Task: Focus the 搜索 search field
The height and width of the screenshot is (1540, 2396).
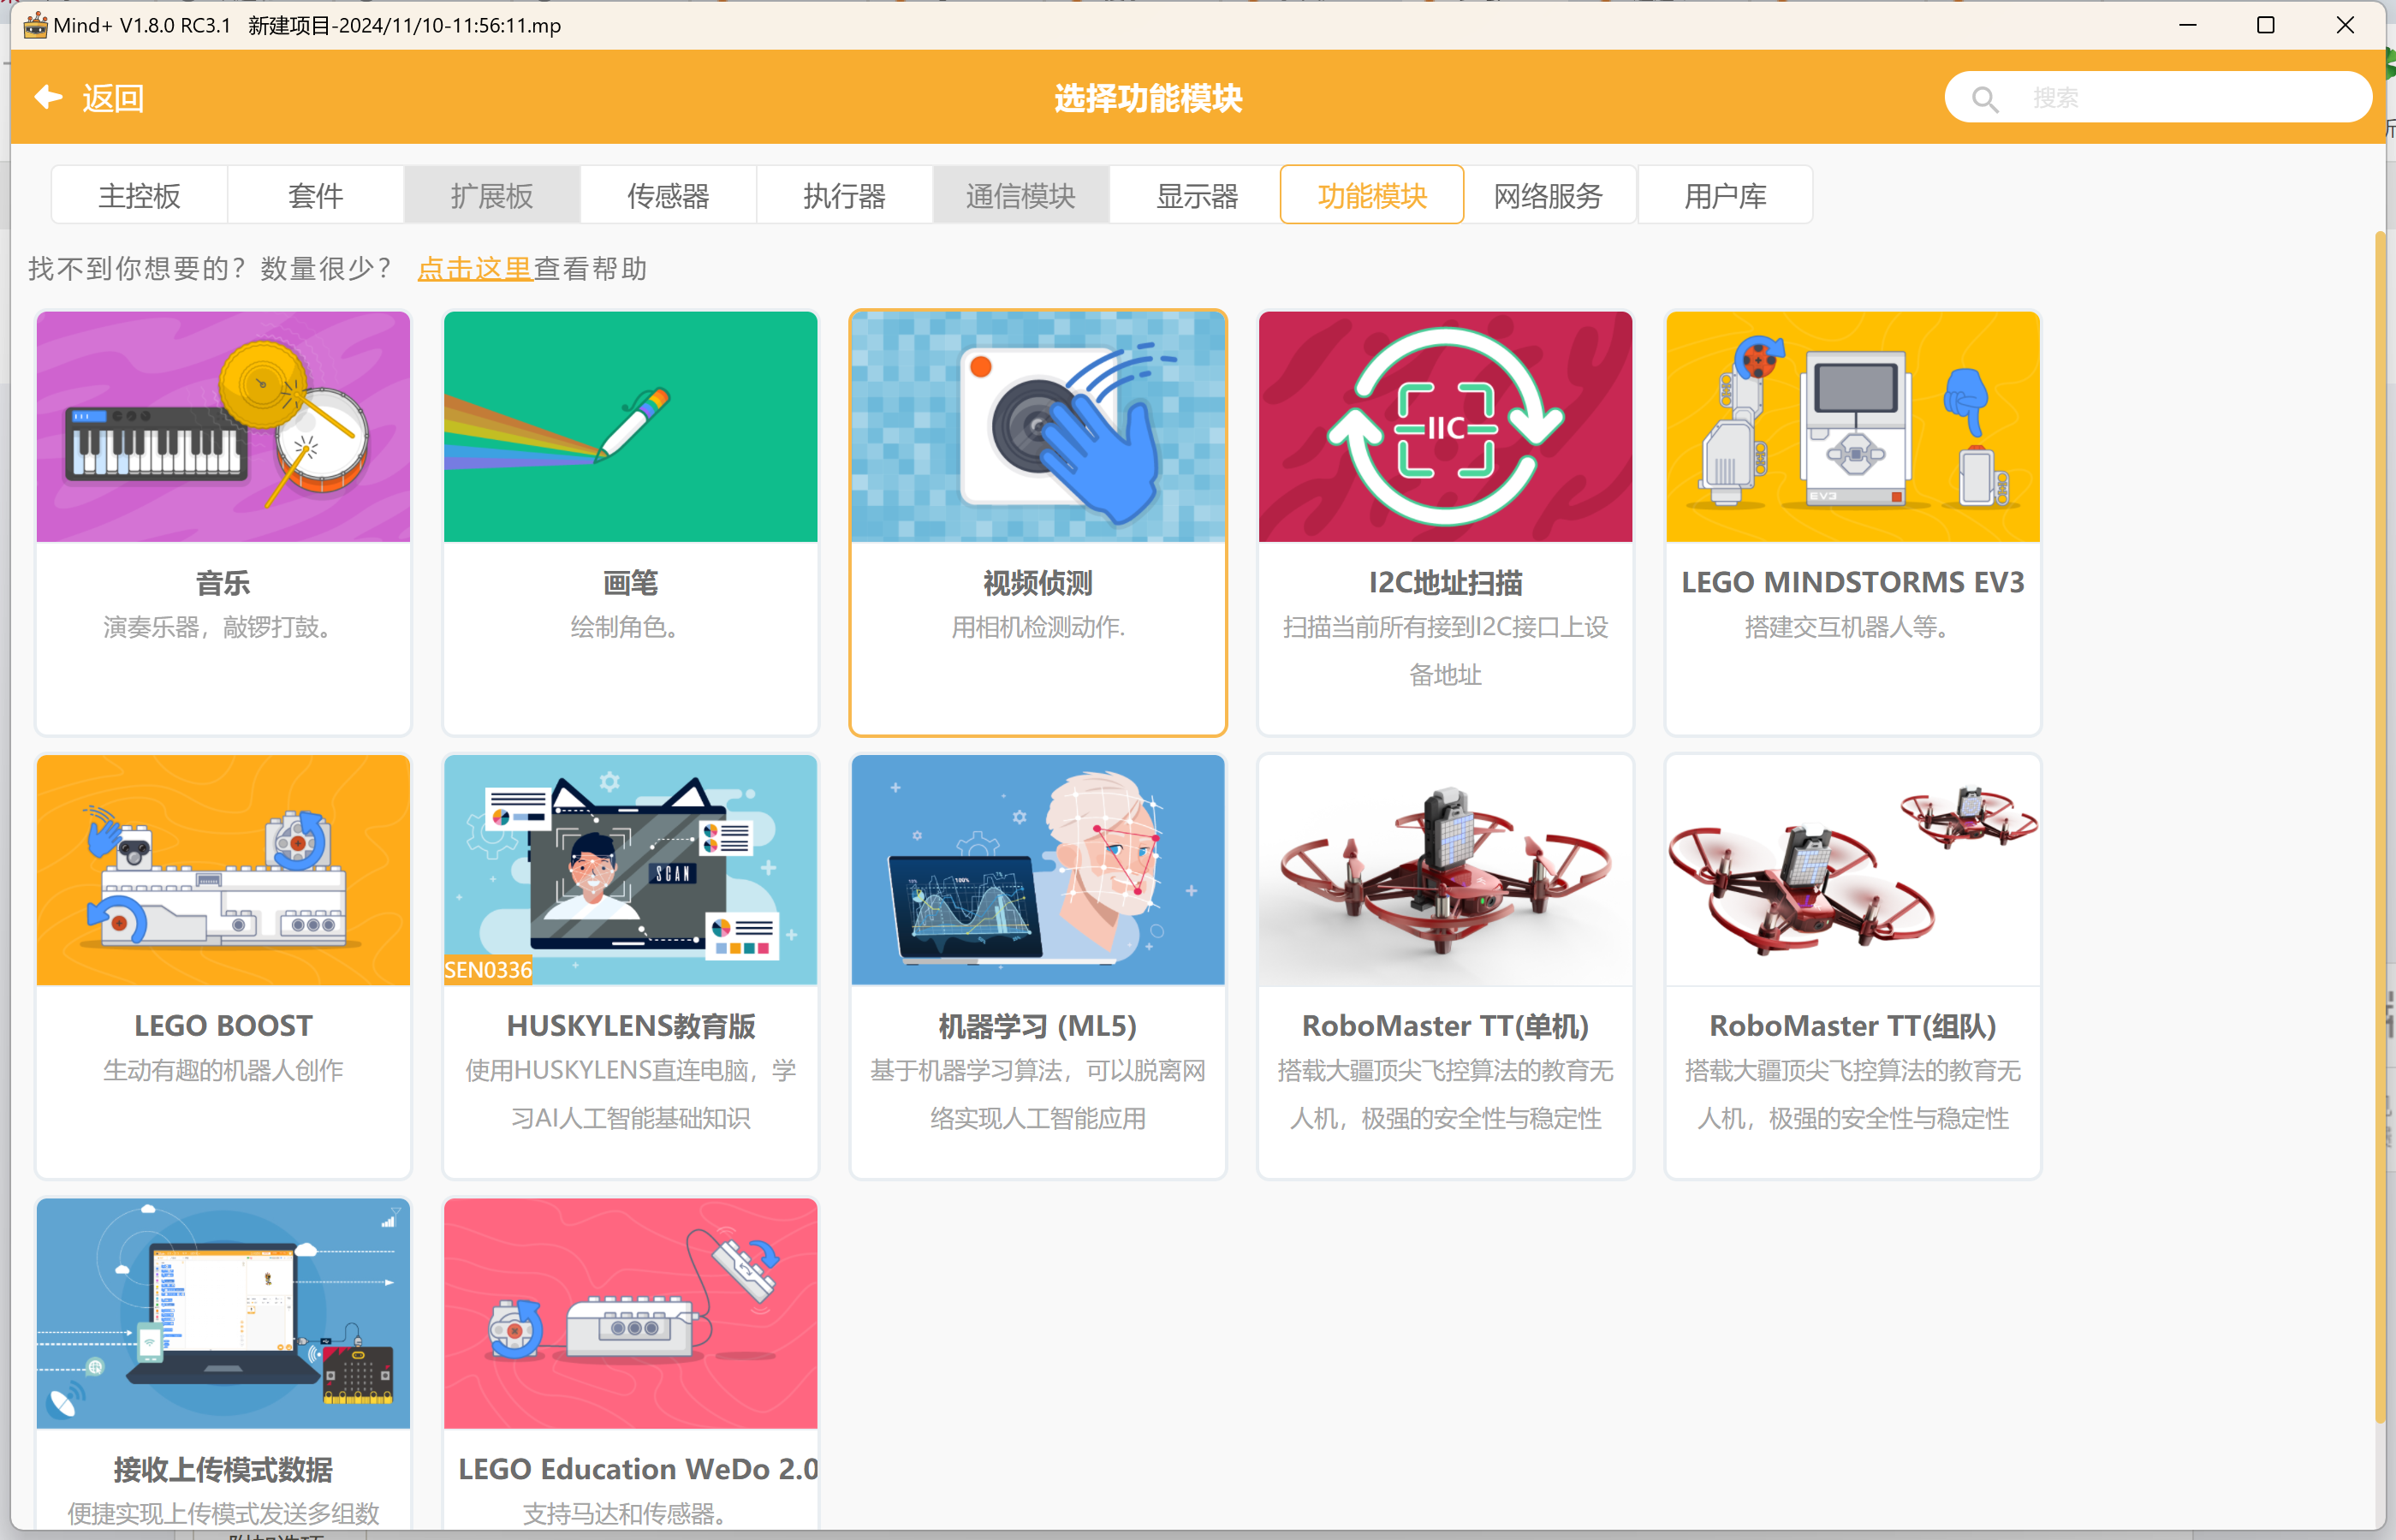Action: [x=2158, y=97]
